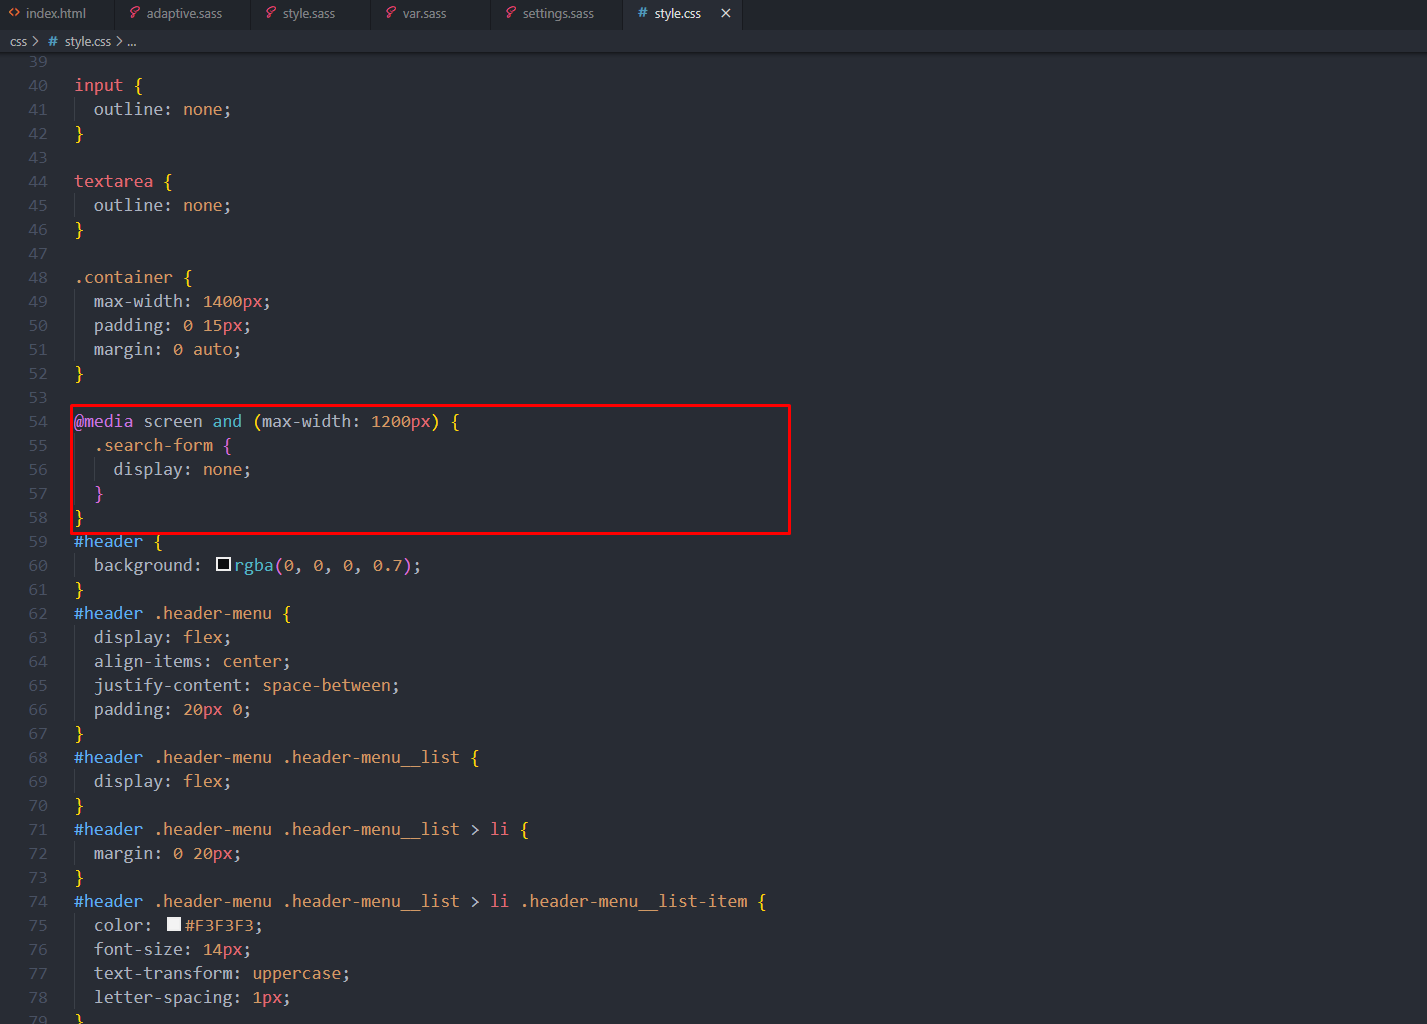This screenshot has height=1024, width=1427.
Task: Click the hash icon in the breadcrumb
Action: pos(53,41)
